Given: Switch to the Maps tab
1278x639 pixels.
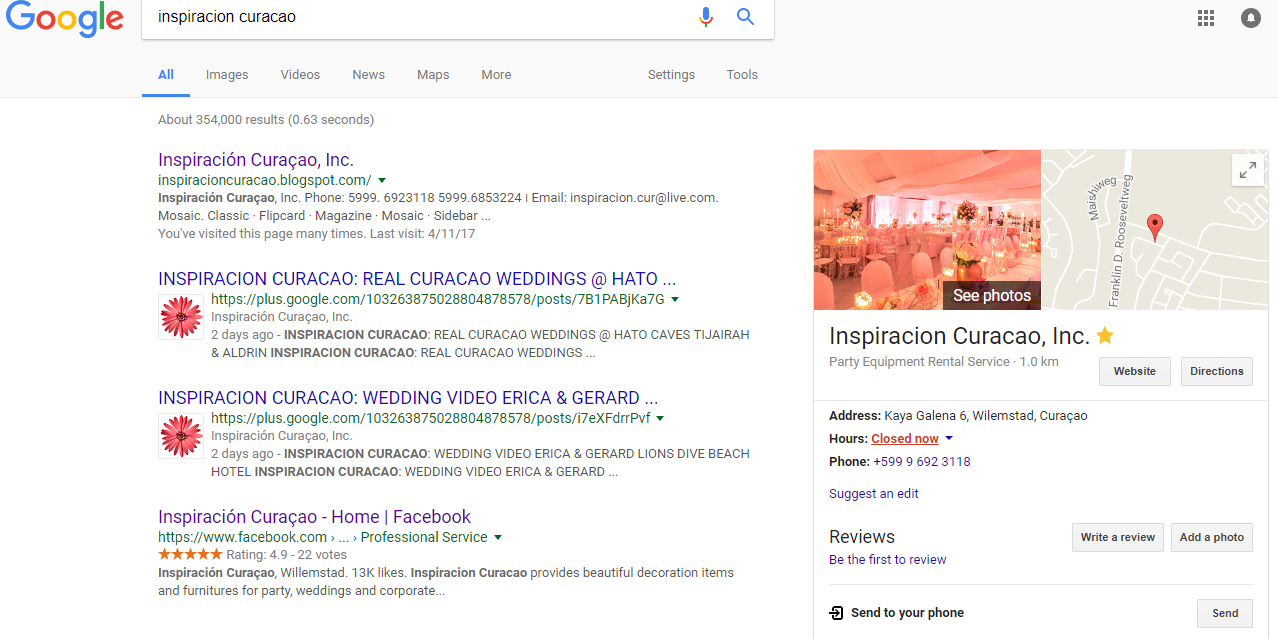Looking at the screenshot, I should (x=433, y=75).
